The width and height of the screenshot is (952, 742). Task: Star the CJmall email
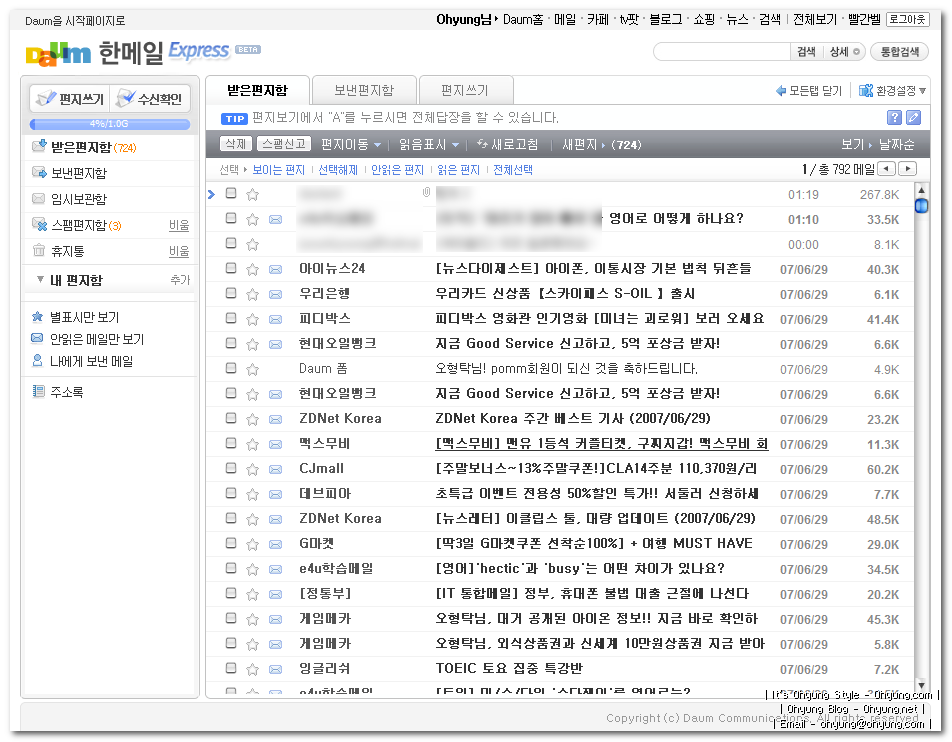tap(253, 469)
